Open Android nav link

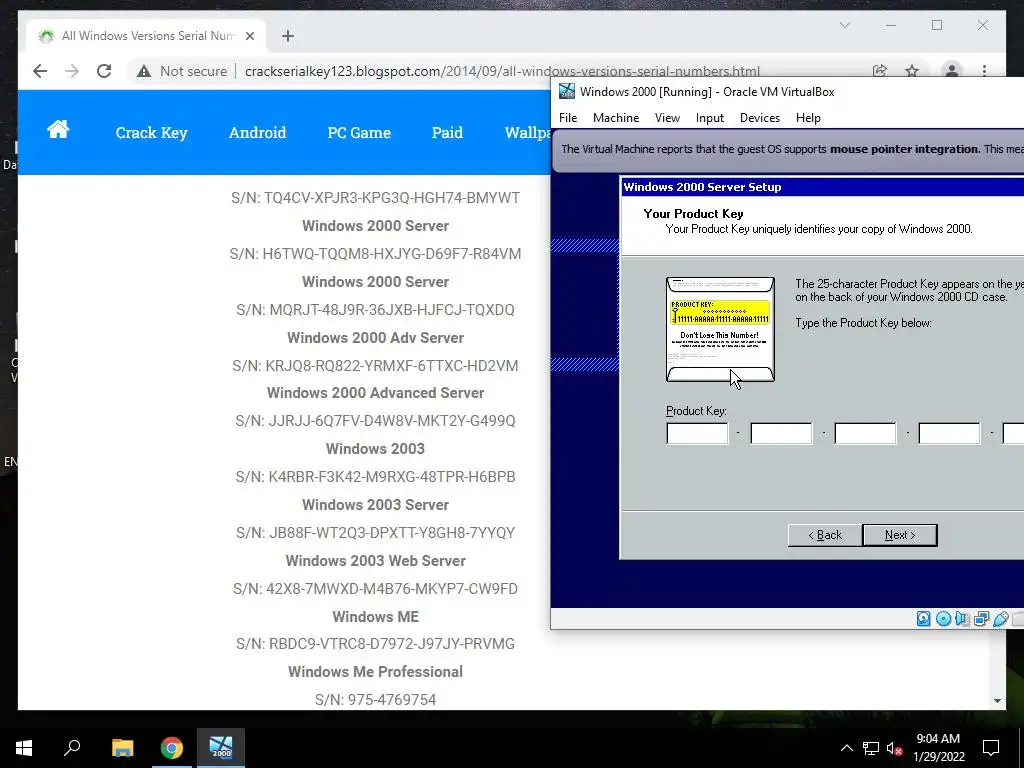pos(257,133)
